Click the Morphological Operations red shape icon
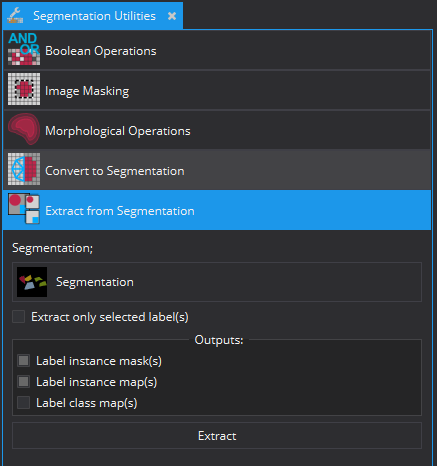The width and height of the screenshot is (437, 466). (24, 129)
